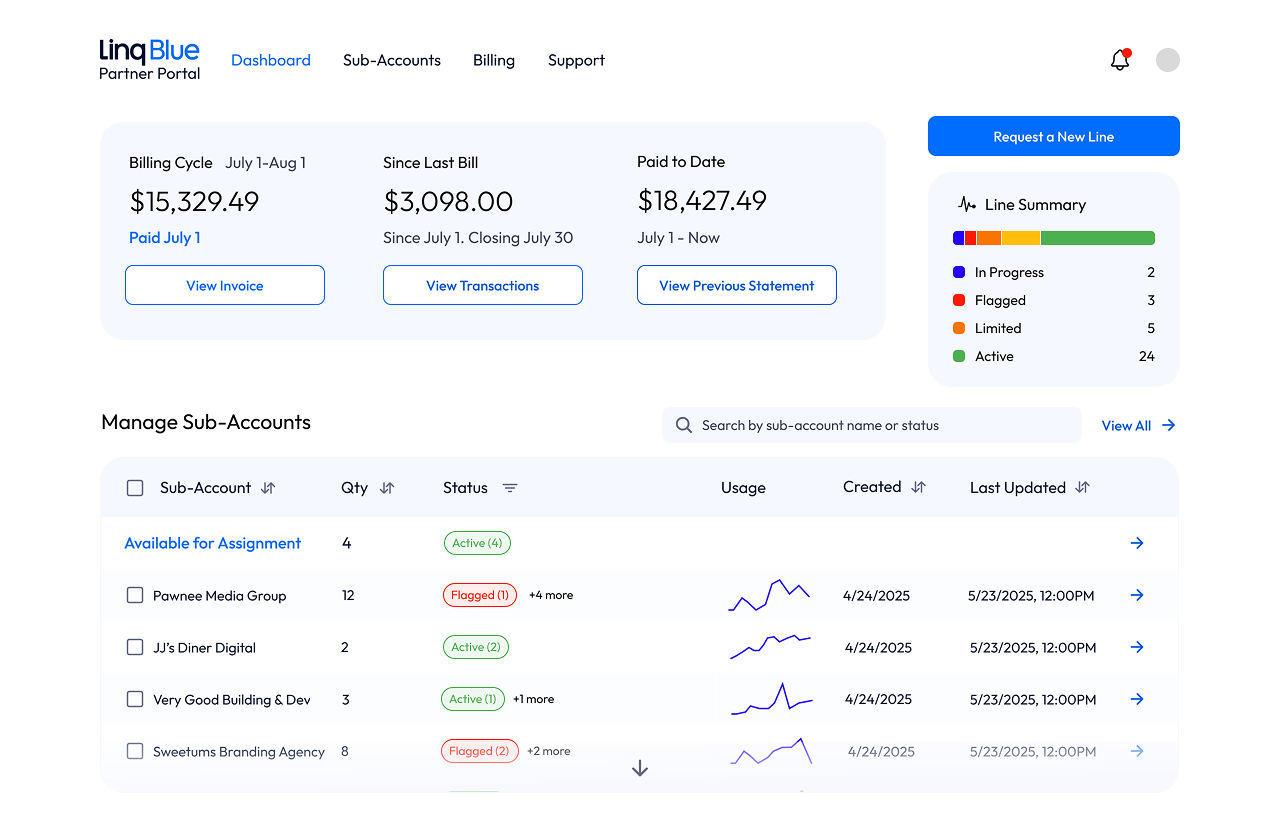The height and width of the screenshot is (832, 1280).
Task: Open the Sub-Accounts nav item
Action: (x=392, y=60)
